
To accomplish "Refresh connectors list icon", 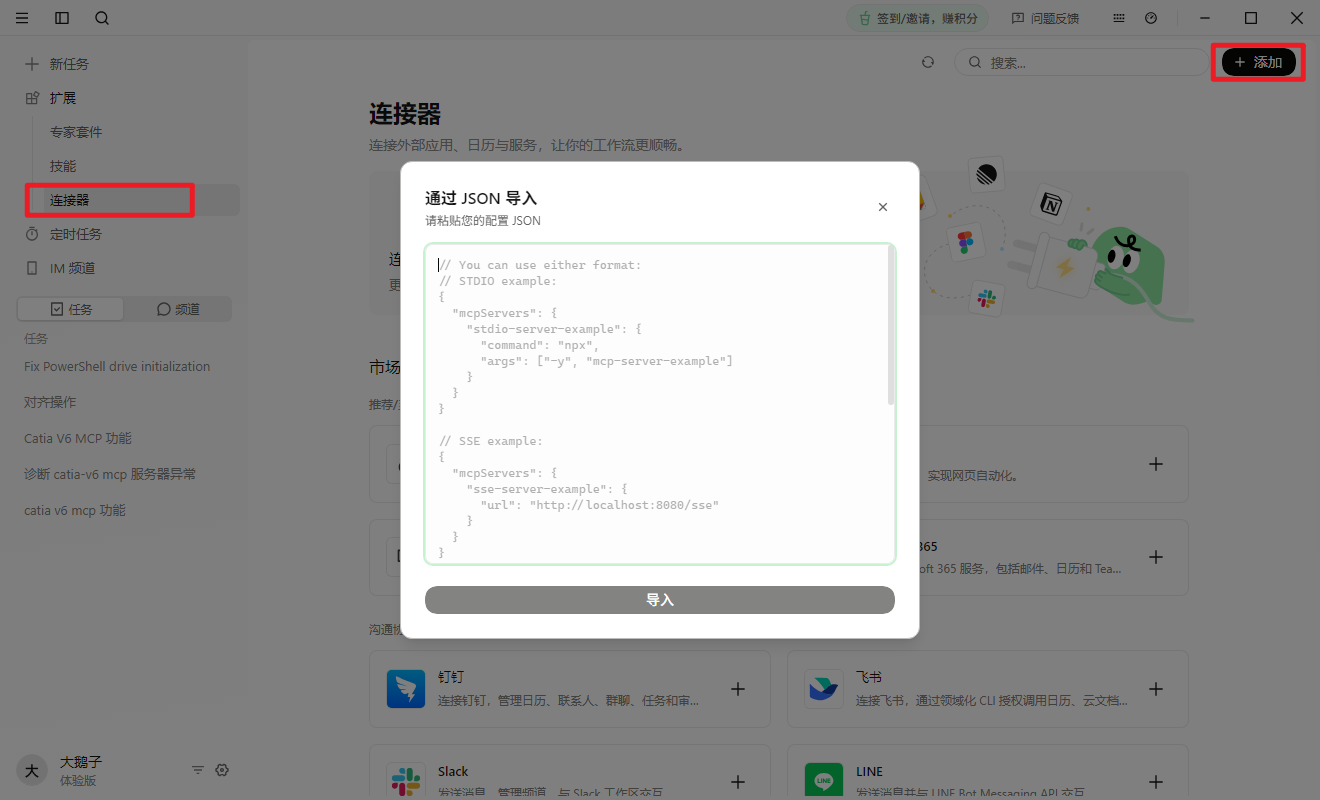I will 928,62.
